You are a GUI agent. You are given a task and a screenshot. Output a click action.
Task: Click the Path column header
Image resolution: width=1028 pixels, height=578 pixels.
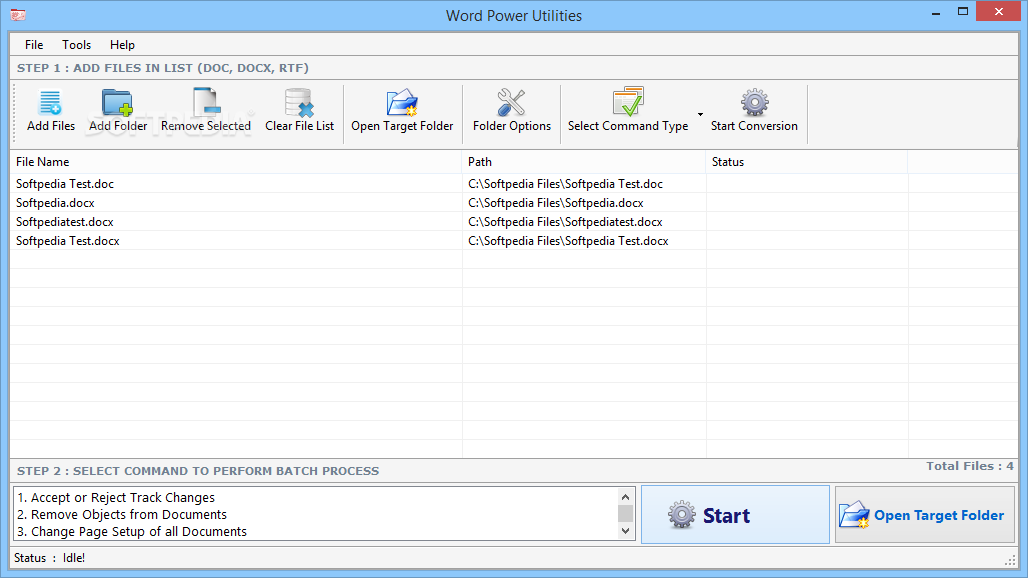[x=584, y=162]
